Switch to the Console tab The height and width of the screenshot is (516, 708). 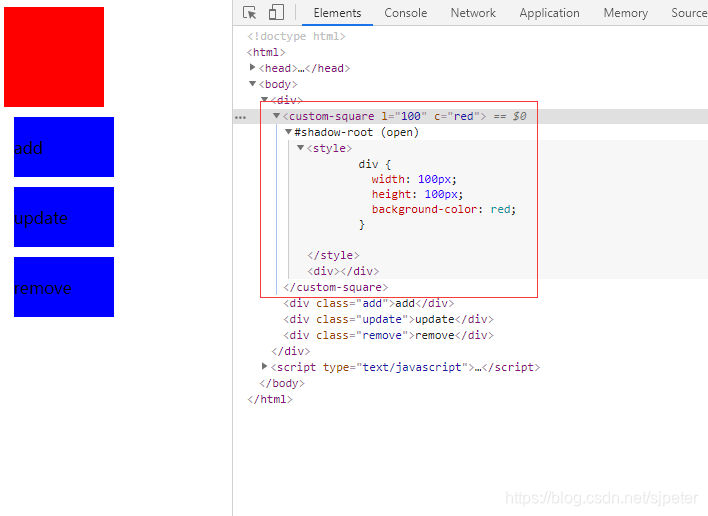click(405, 13)
